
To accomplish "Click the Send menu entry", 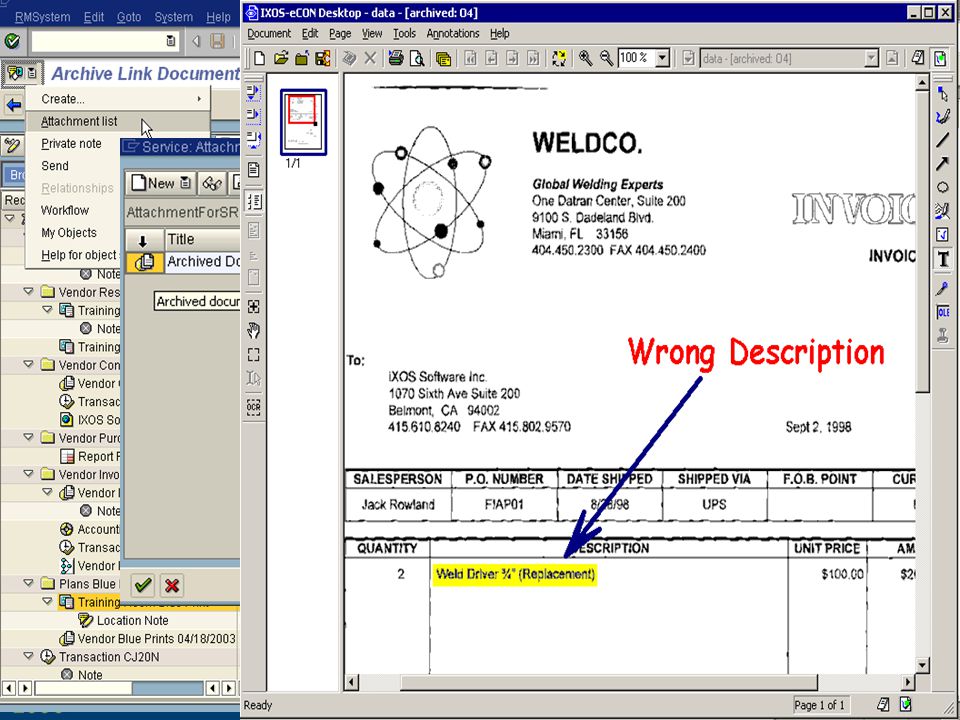I will click(x=54, y=166).
